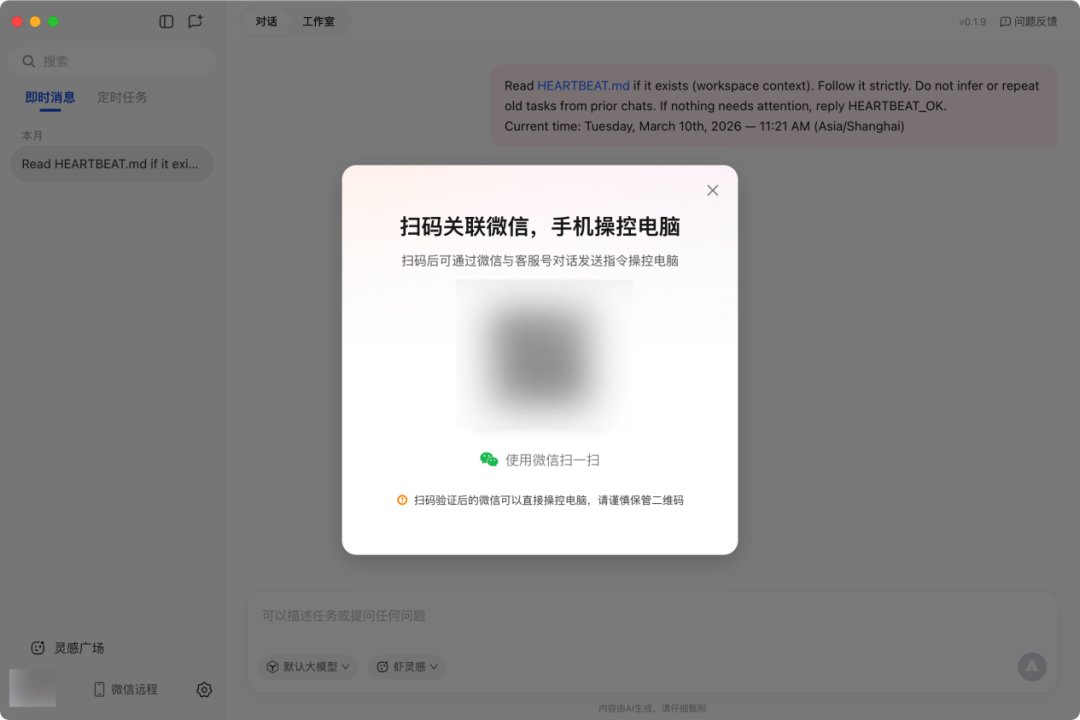Screen dimensions: 1080x720
Task: Click the 微信远程 phone icon
Action: [99, 689]
